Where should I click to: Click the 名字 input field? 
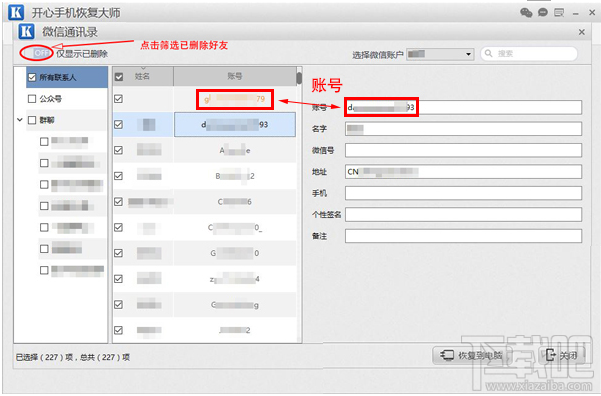point(463,129)
